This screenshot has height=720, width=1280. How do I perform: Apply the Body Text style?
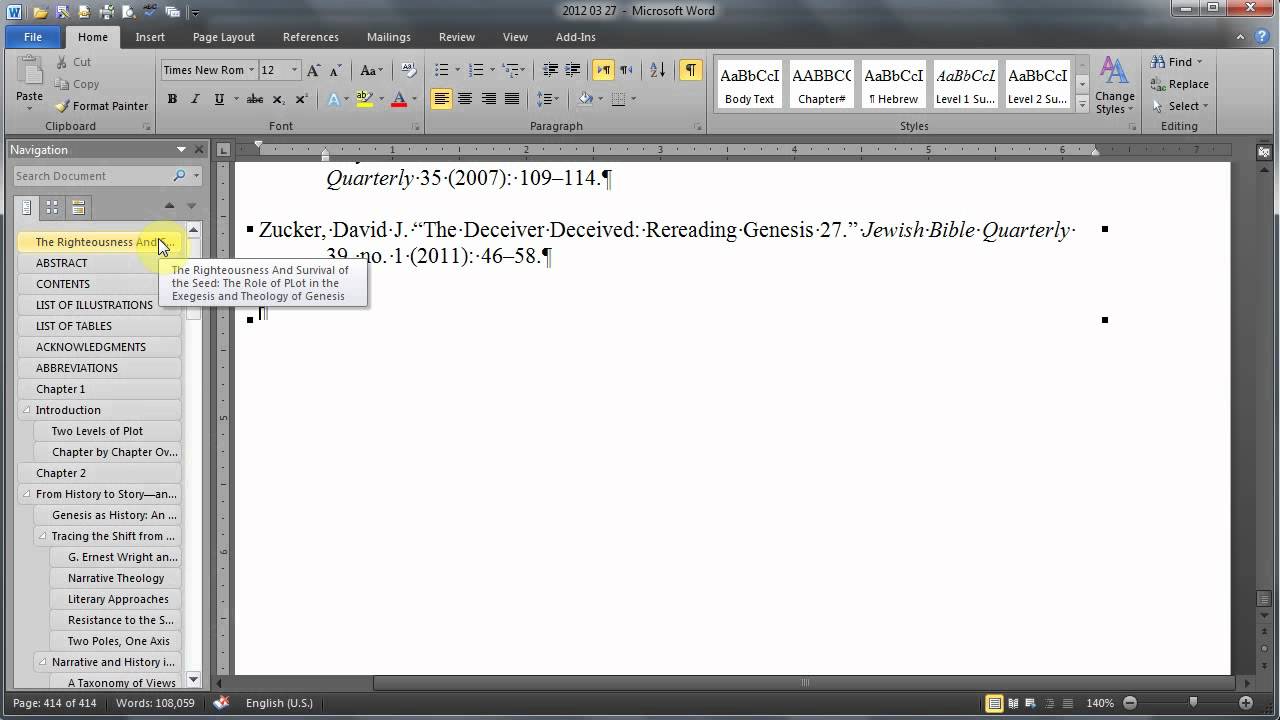click(x=750, y=85)
